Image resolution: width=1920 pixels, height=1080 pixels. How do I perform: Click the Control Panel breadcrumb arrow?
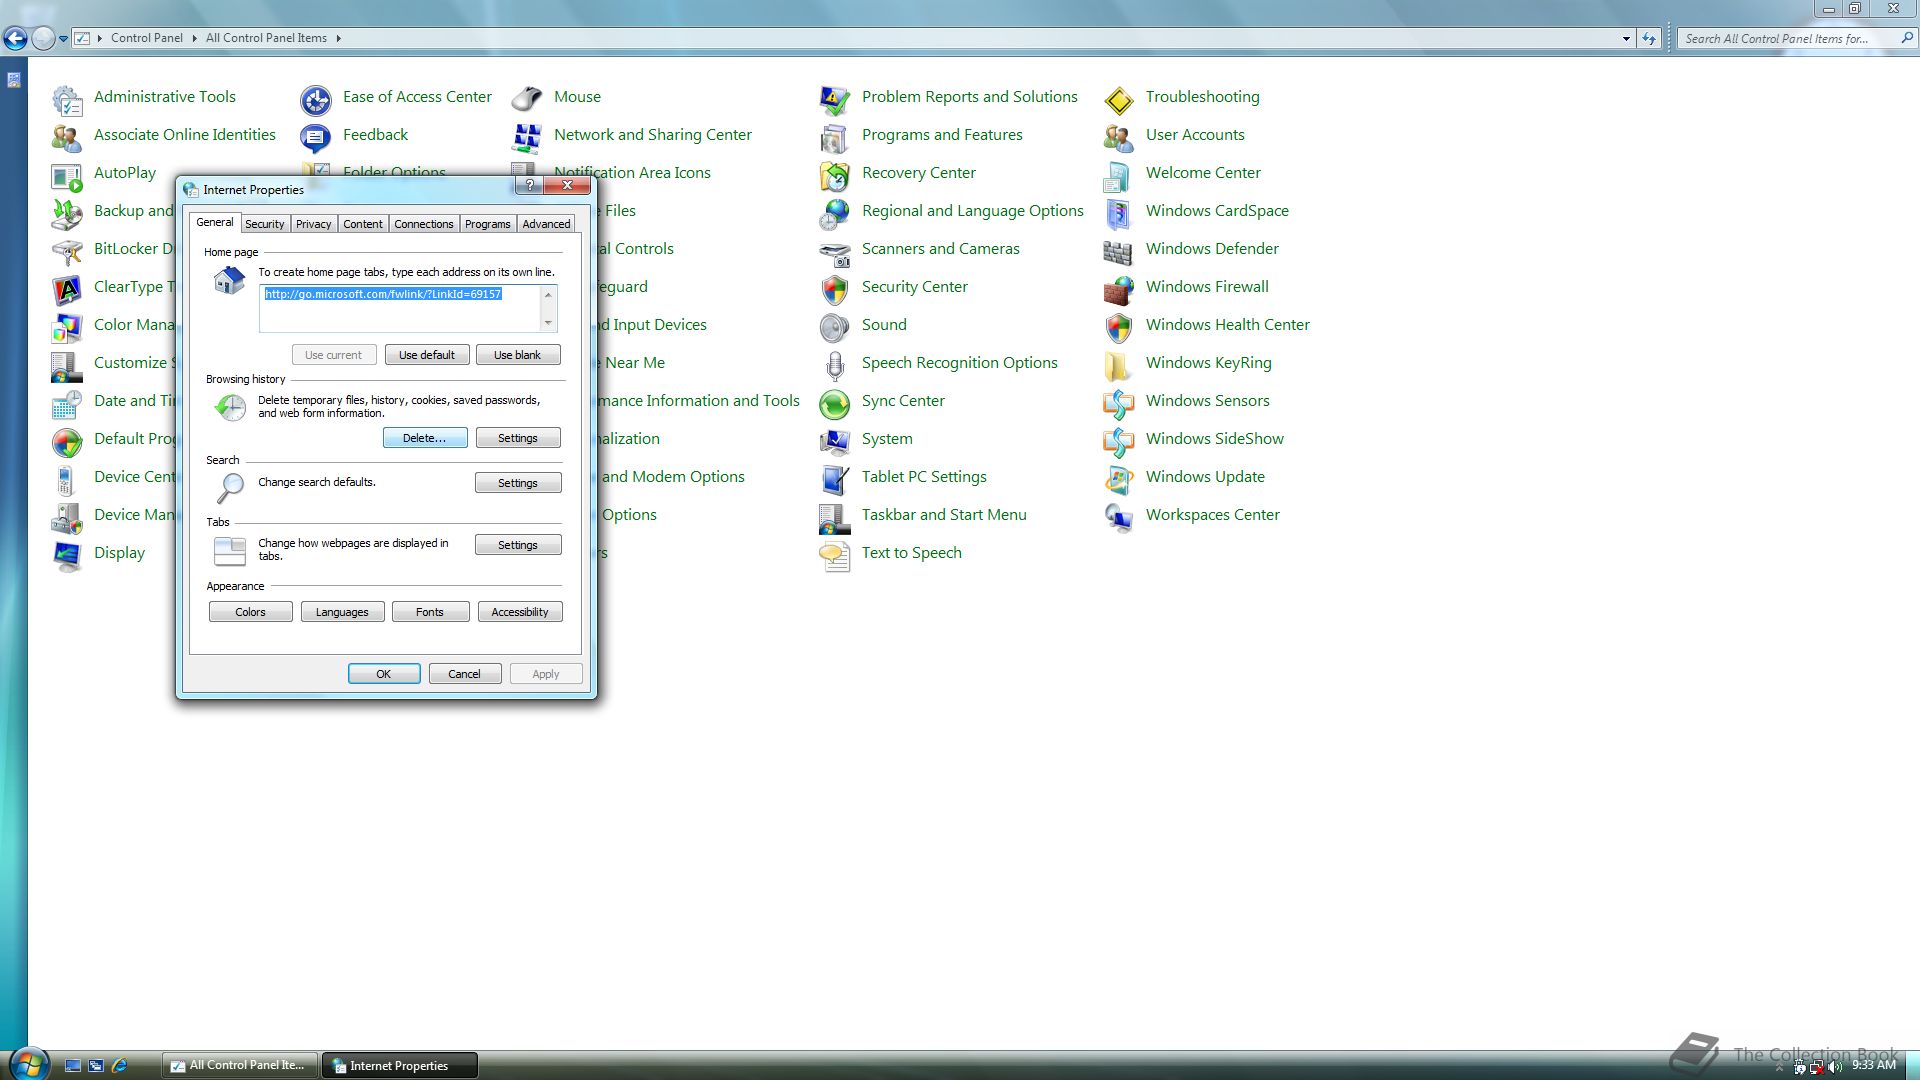(194, 38)
